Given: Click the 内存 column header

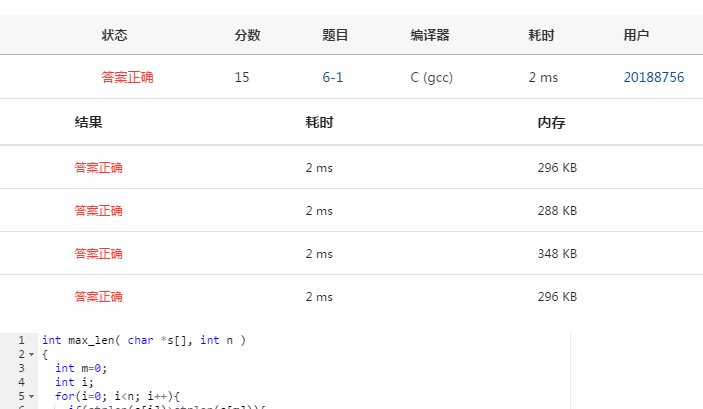Looking at the screenshot, I should (551, 122).
